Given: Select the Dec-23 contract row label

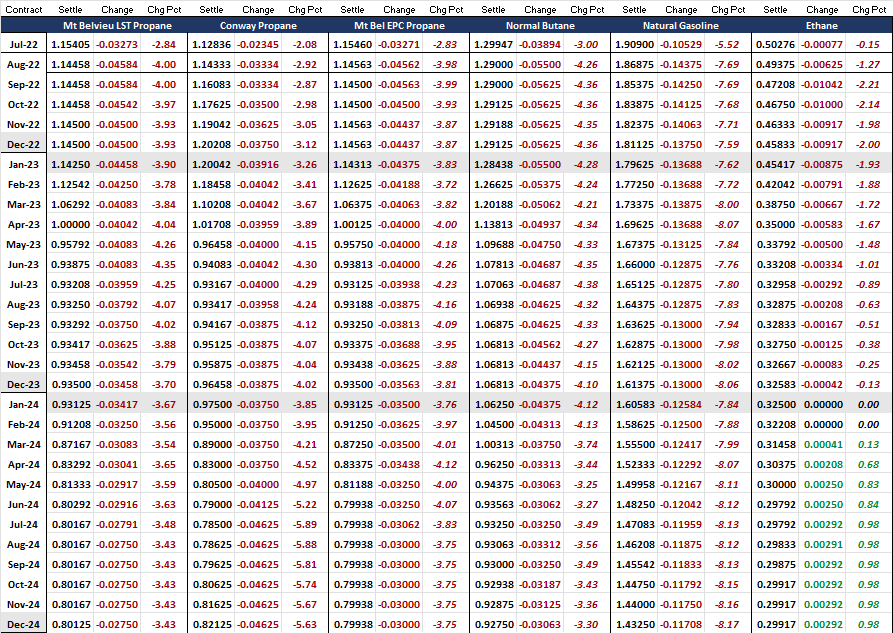Looking at the screenshot, I should click(x=23, y=385).
